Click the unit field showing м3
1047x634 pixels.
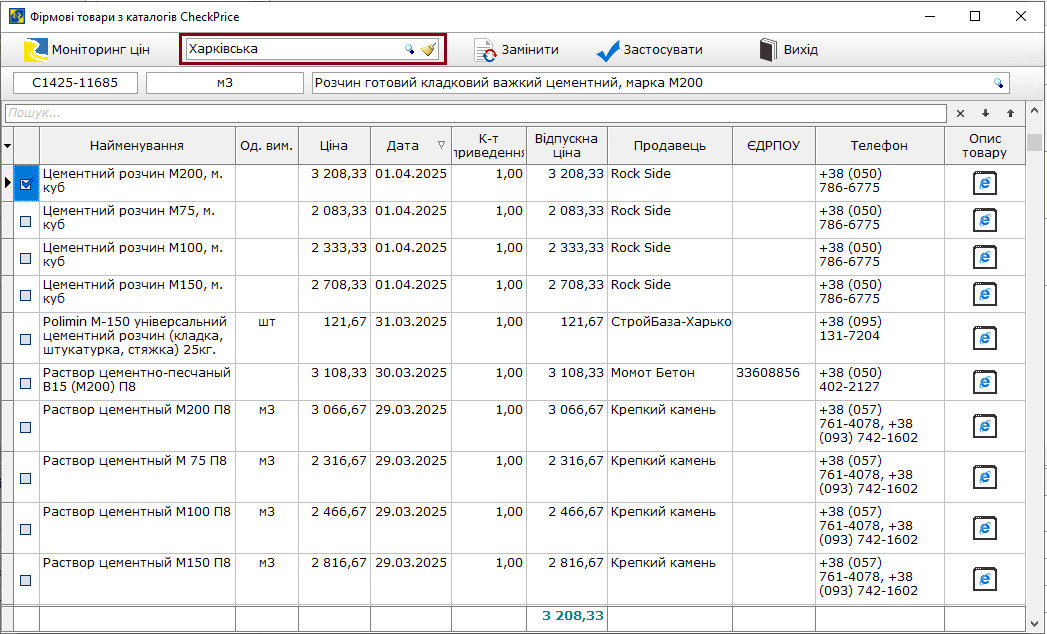[x=225, y=83]
